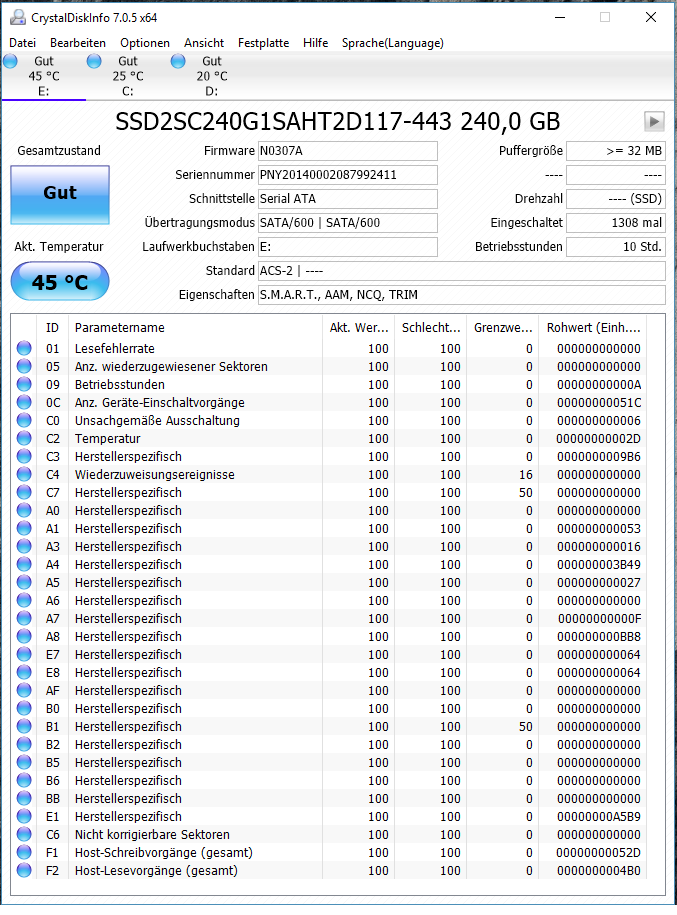677x915 pixels.
Task: Click the ID column header
Action: tap(53, 327)
